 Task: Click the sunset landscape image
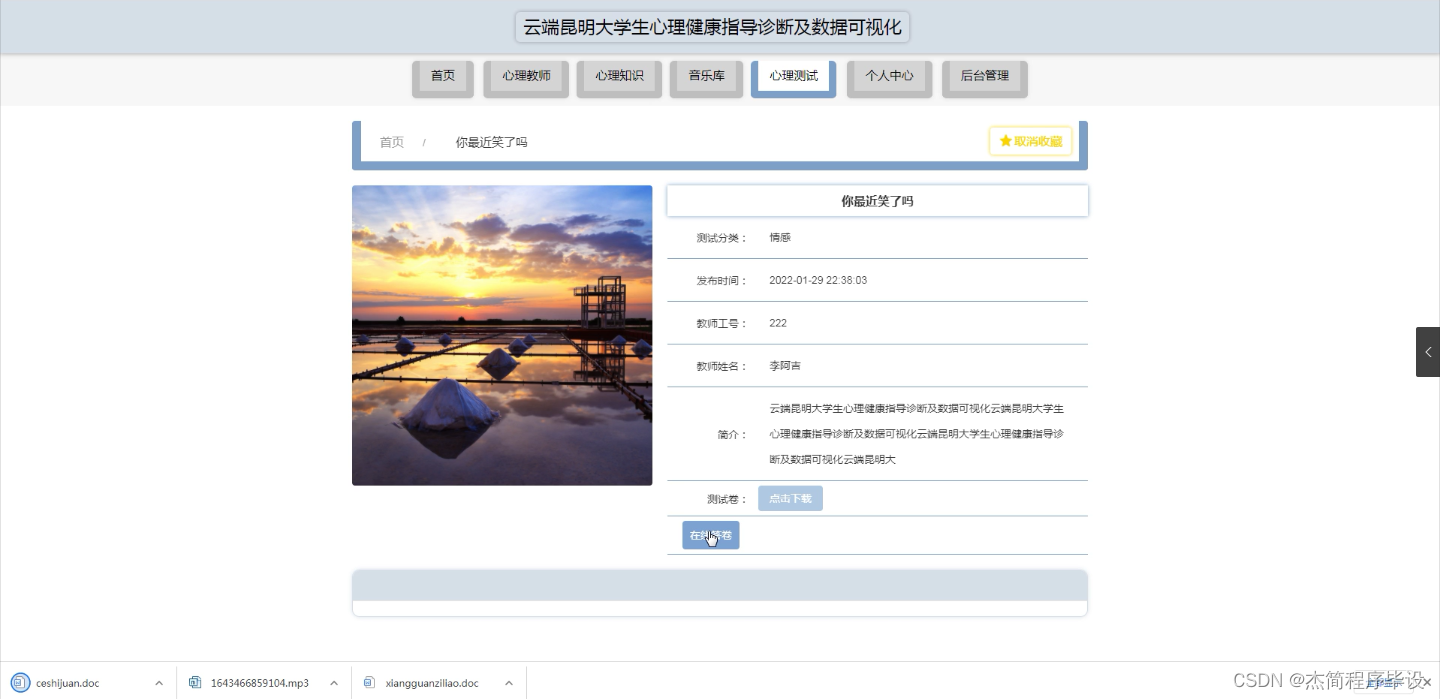point(502,335)
